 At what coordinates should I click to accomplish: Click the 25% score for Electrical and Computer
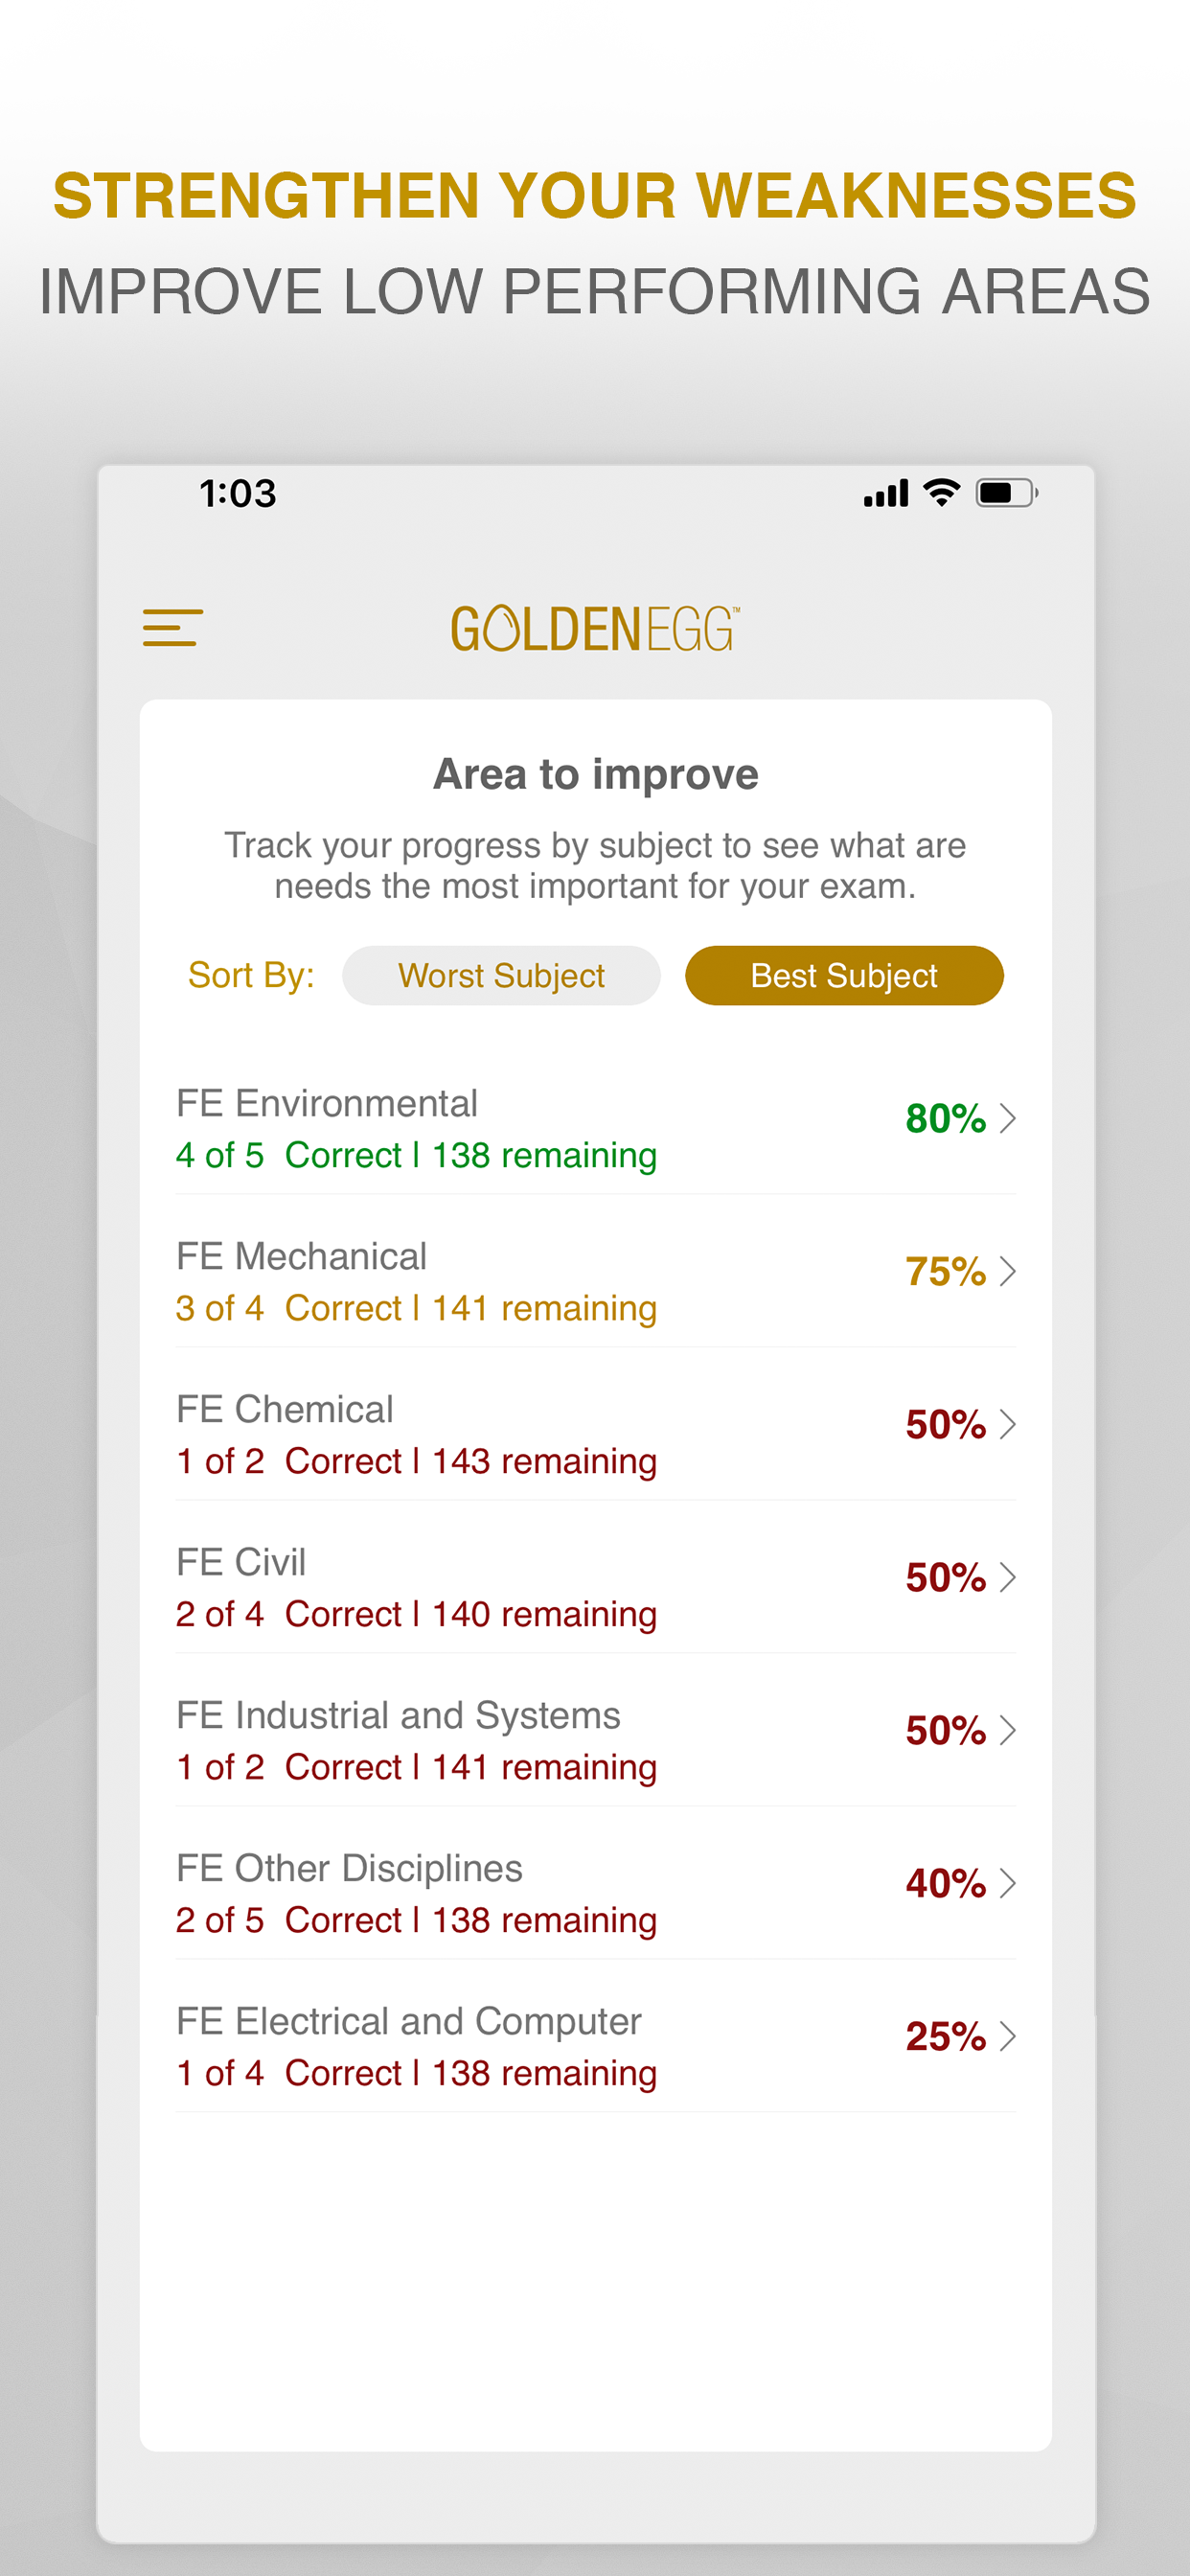(x=945, y=2037)
